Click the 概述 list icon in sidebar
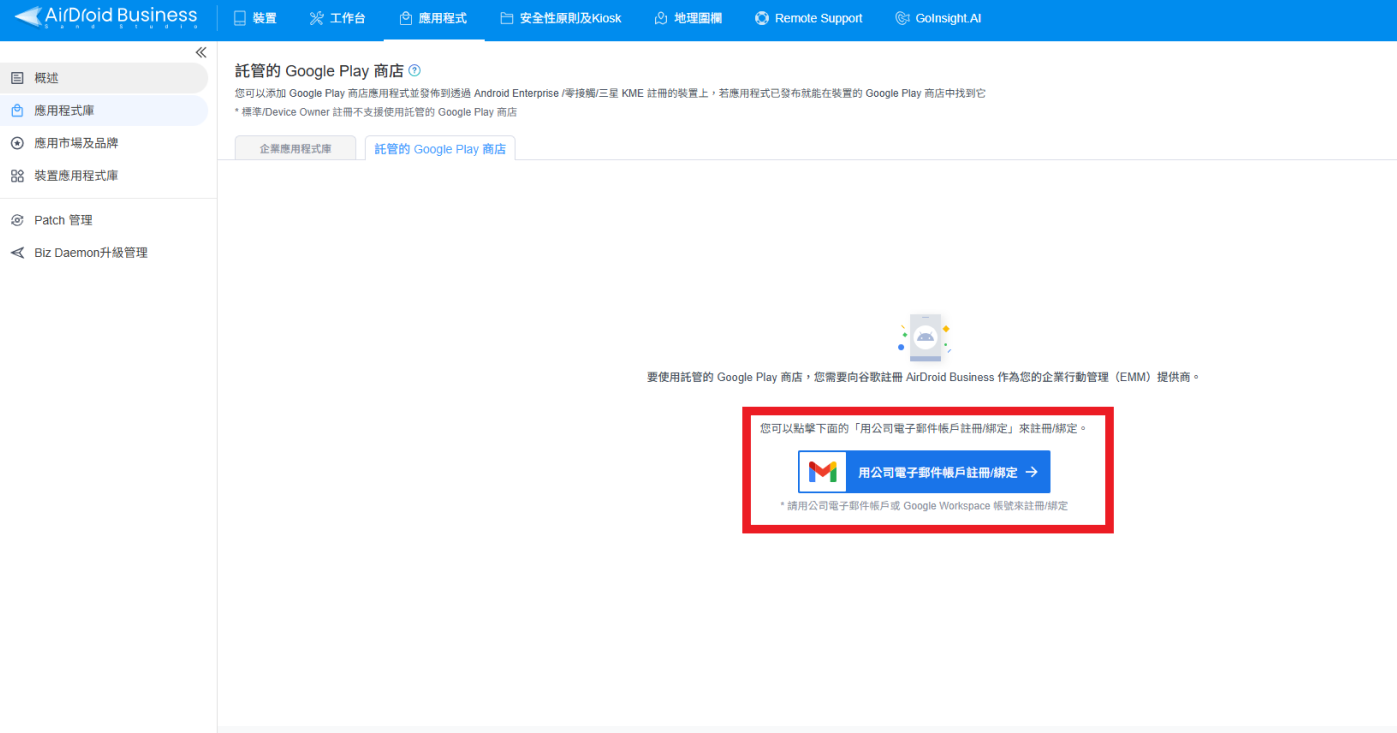Screen dimensions: 1397x733 (x=17, y=78)
